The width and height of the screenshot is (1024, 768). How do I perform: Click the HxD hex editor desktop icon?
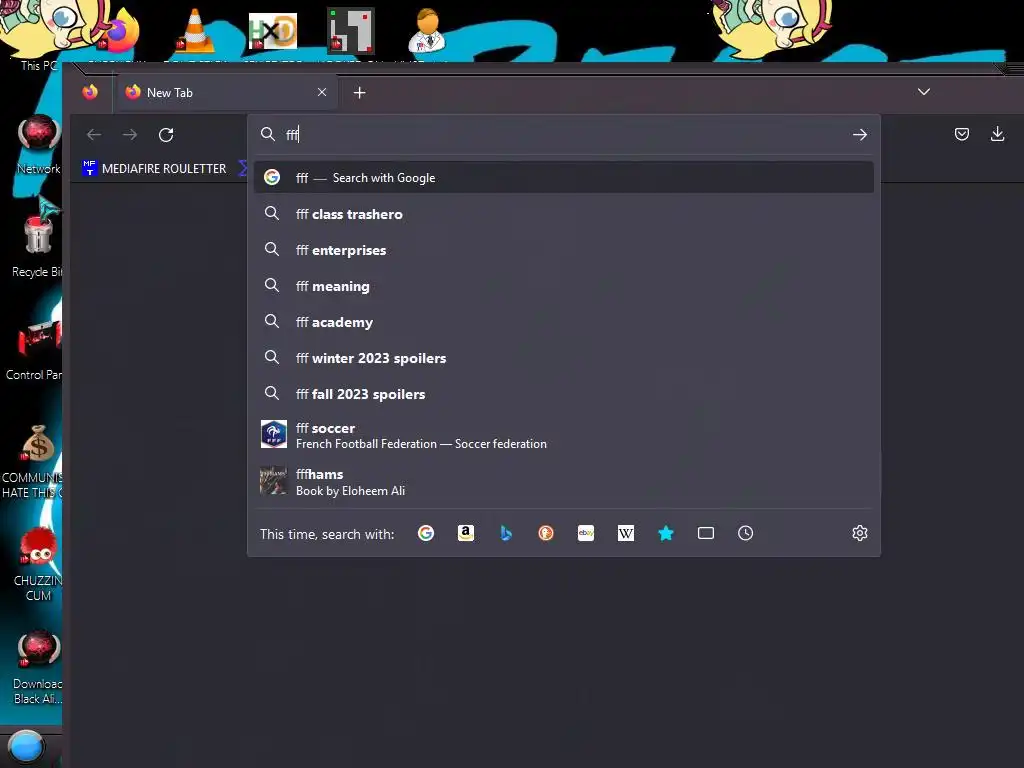(272, 31)
